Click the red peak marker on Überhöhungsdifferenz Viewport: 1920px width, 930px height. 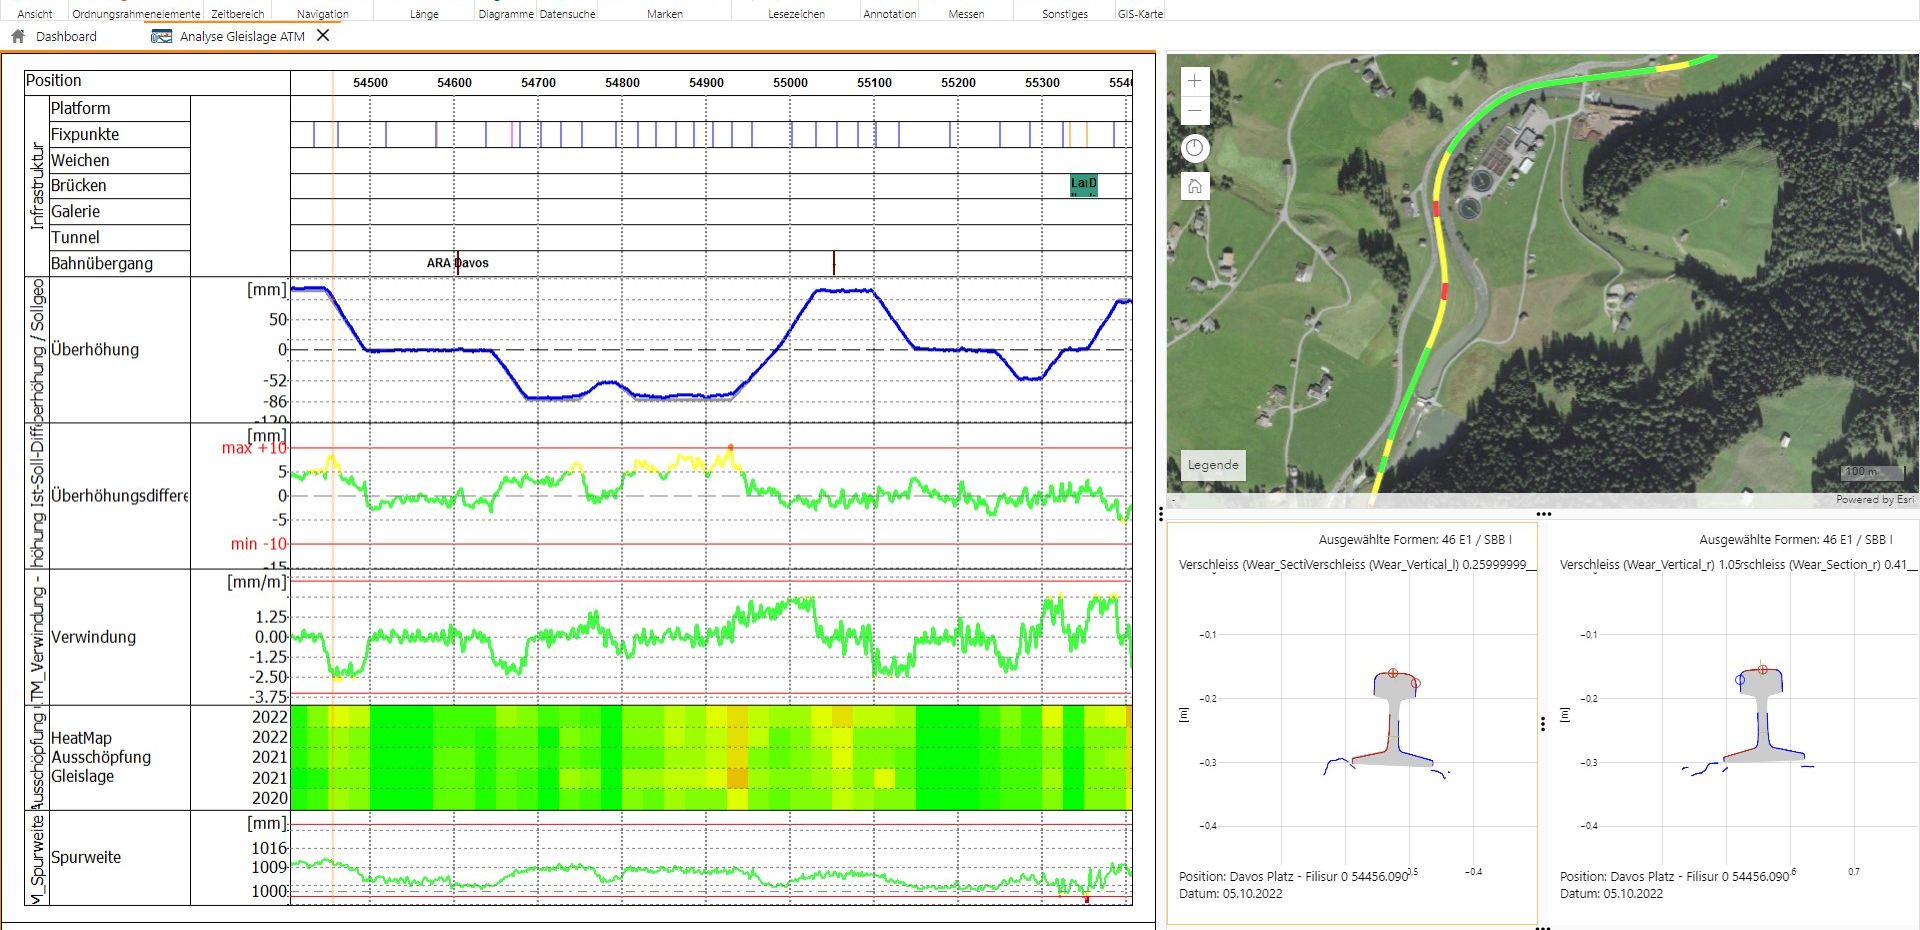click(731, 447)
